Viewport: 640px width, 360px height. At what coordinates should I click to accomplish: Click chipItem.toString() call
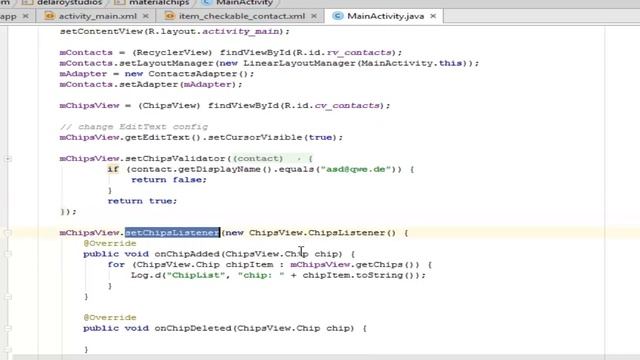coord(358,275)
